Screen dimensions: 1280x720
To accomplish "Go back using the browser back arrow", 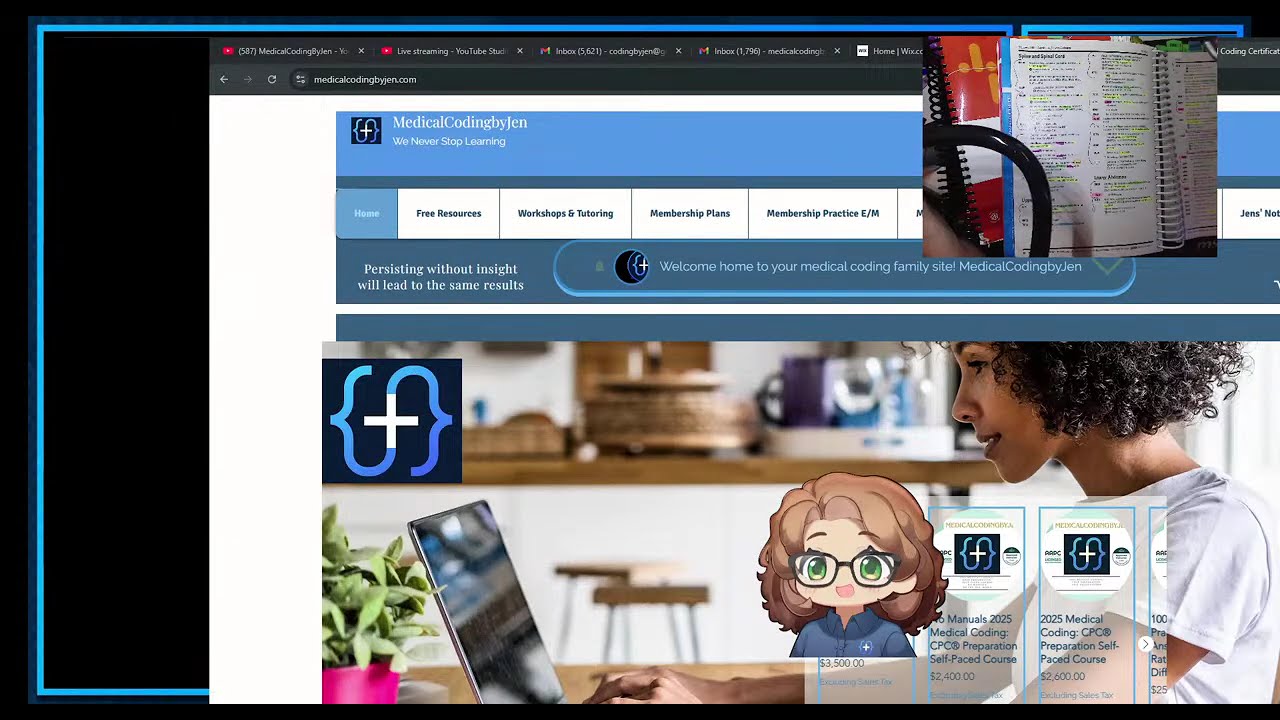I will (x=224, y=79).
